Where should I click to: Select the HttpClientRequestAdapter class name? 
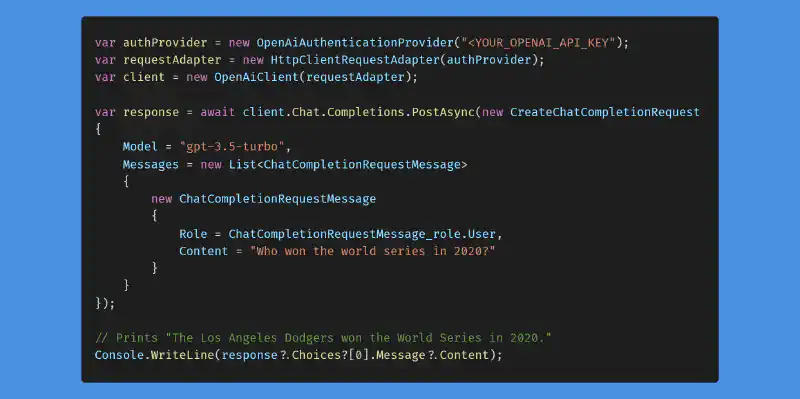355,60
